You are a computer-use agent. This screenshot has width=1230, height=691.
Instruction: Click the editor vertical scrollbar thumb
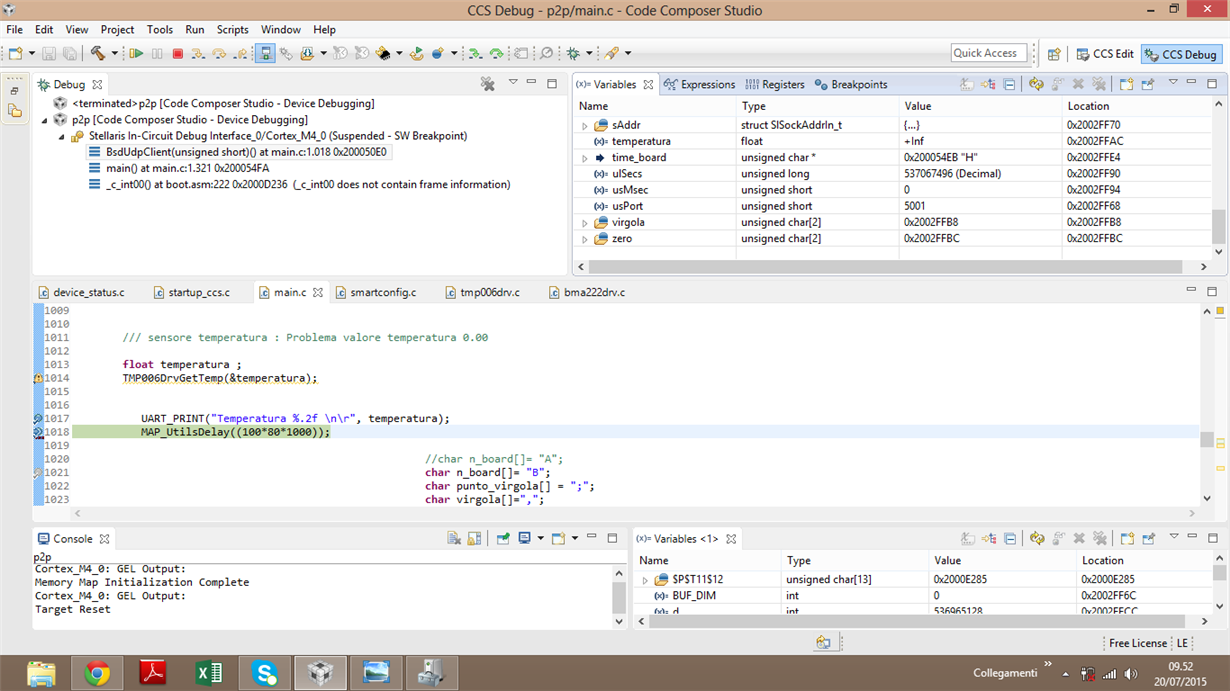(1207, 439)
